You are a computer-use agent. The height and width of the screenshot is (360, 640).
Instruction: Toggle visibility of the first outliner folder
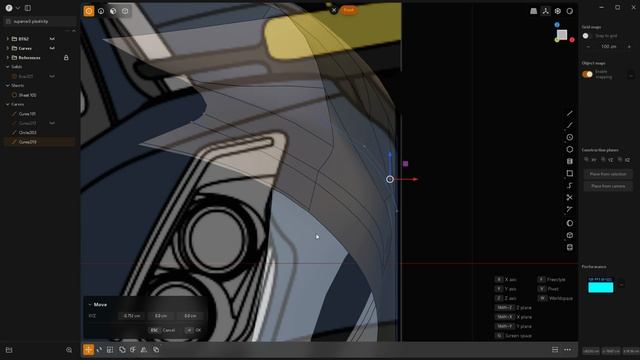click(52, 39)
